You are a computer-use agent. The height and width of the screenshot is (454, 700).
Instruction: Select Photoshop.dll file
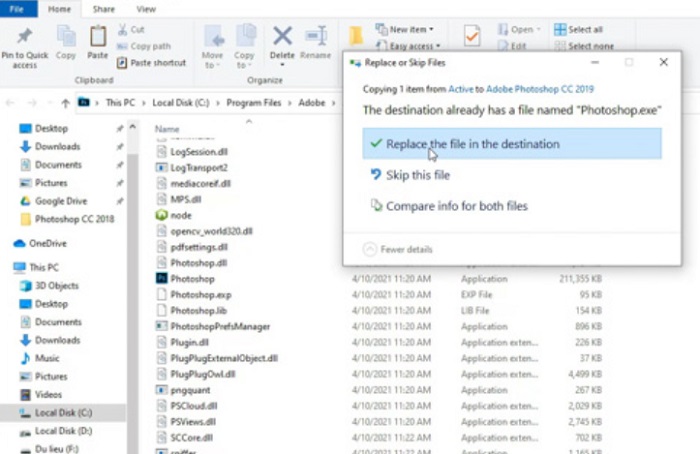pos(199,263)
